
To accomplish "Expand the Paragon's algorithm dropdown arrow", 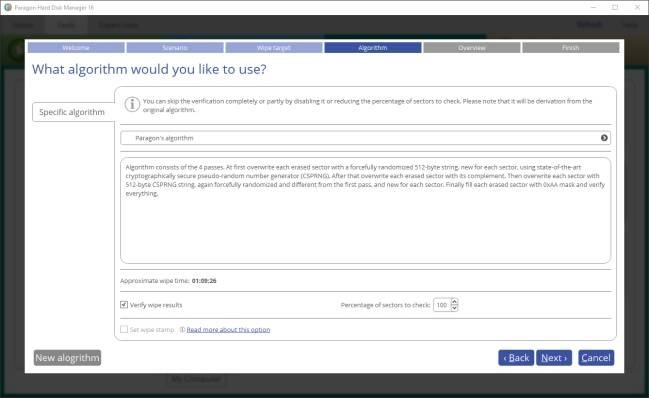I will pos(604,138).
